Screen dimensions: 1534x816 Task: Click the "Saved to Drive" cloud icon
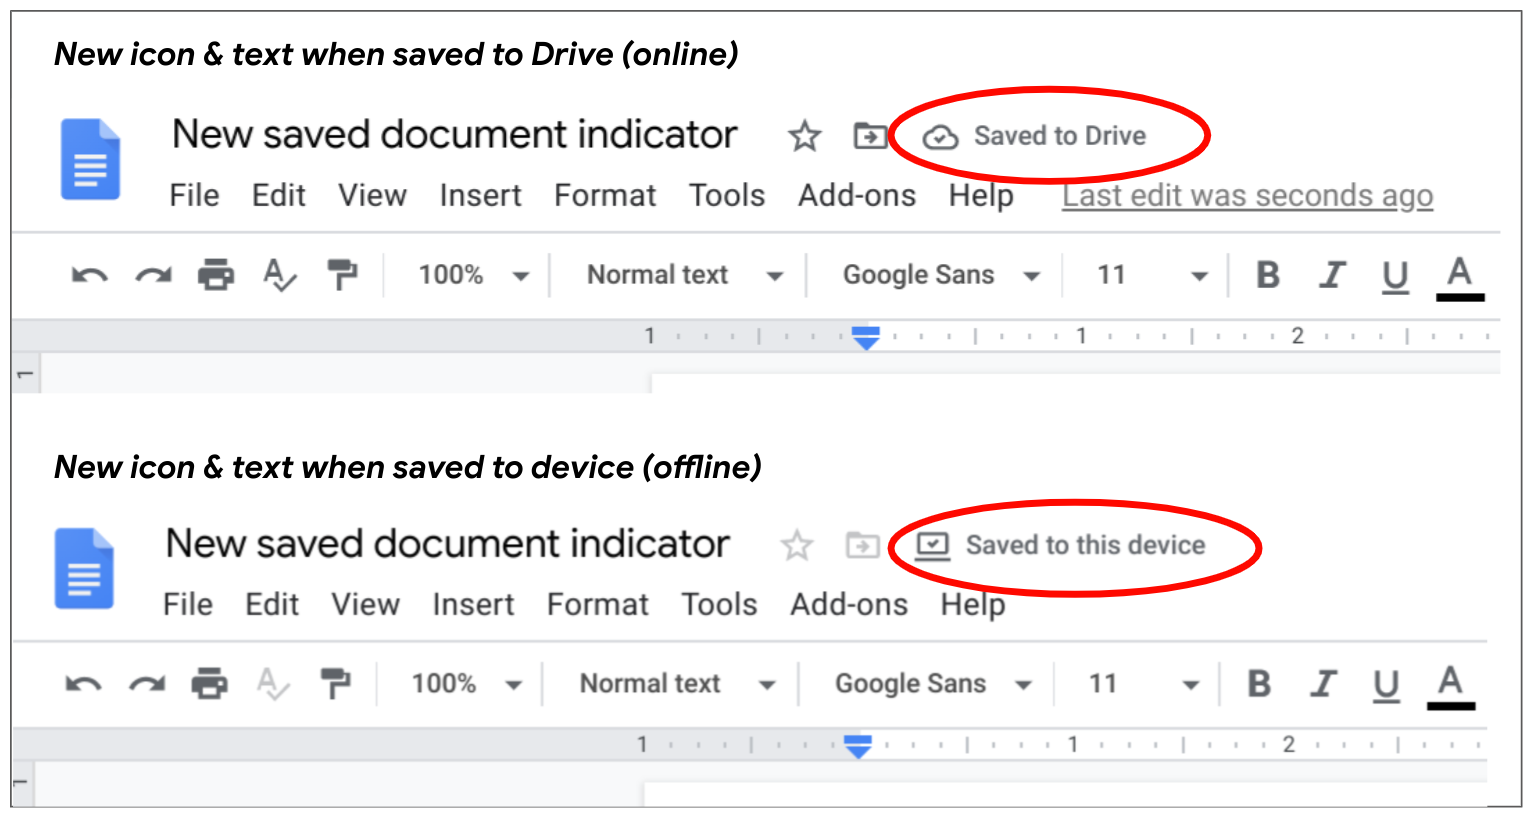pyautogui.click(x=940, y=137)
